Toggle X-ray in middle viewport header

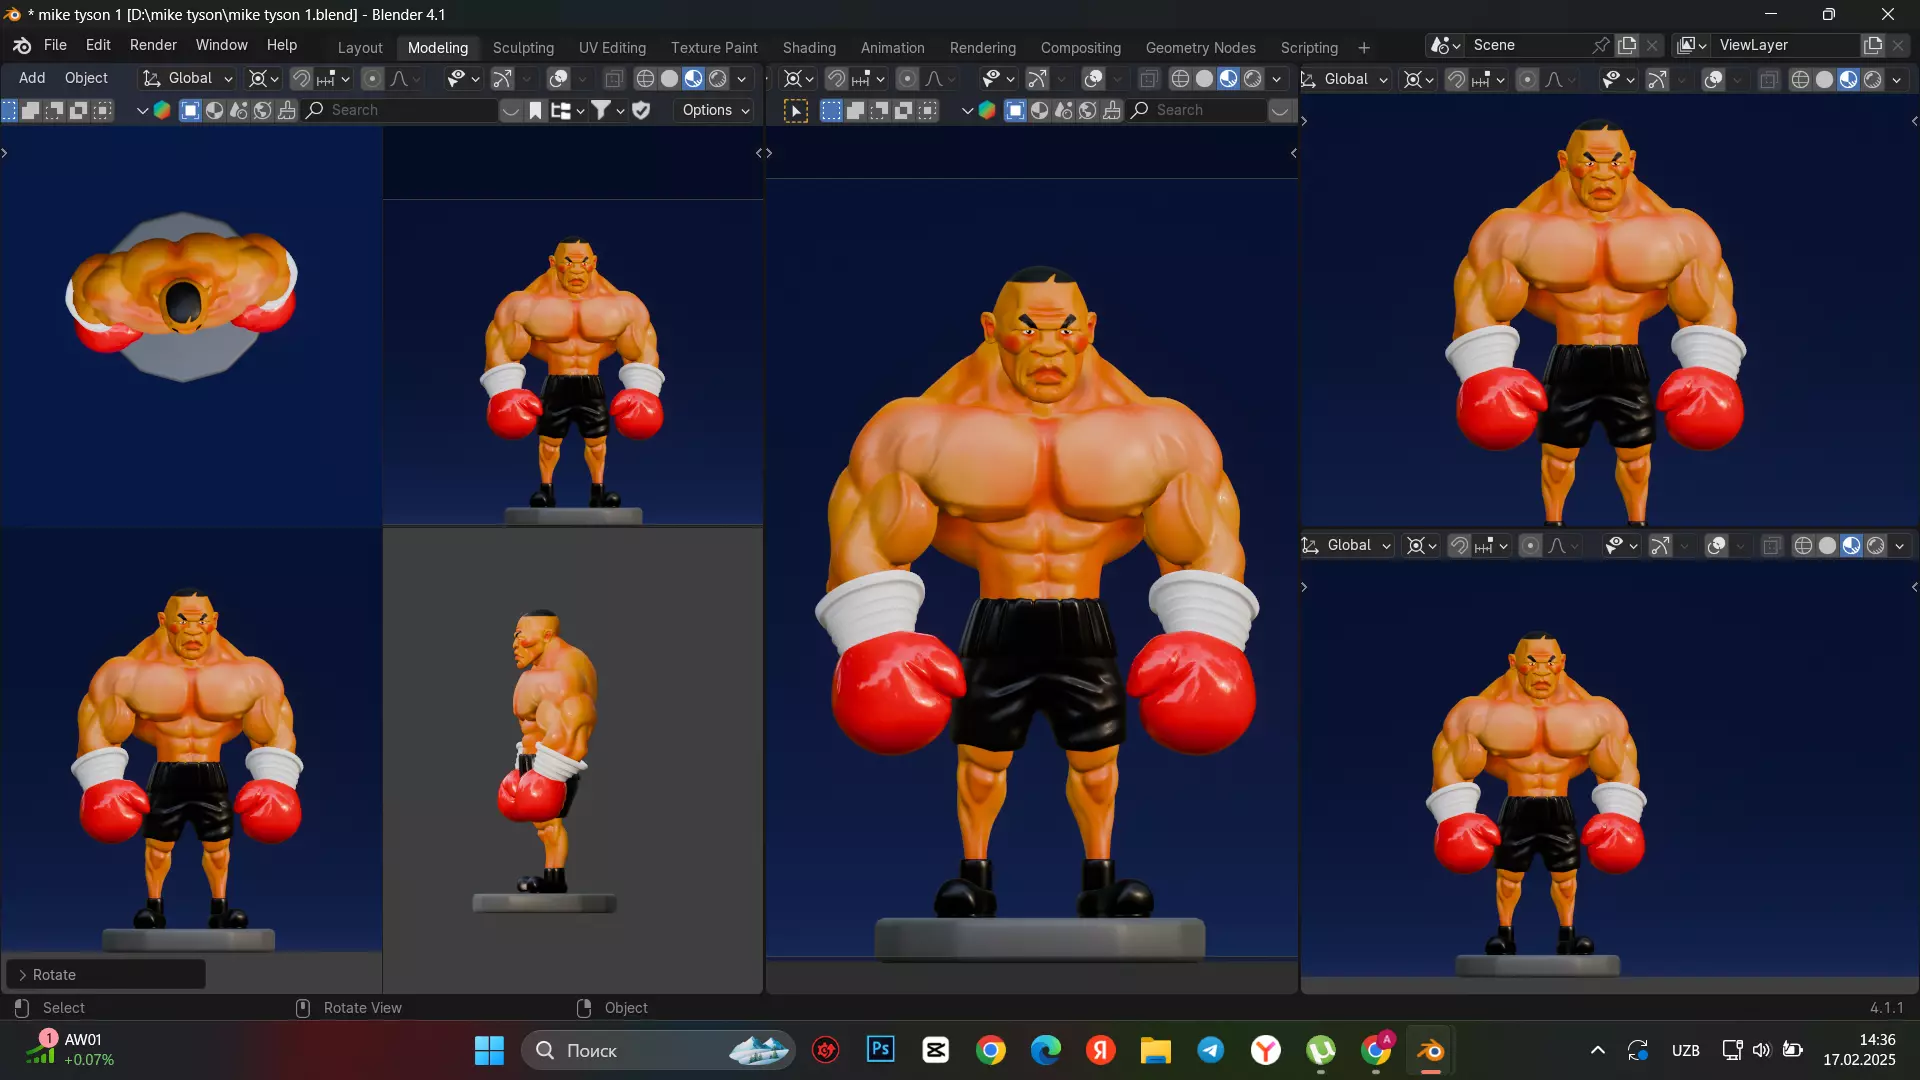1149,79
